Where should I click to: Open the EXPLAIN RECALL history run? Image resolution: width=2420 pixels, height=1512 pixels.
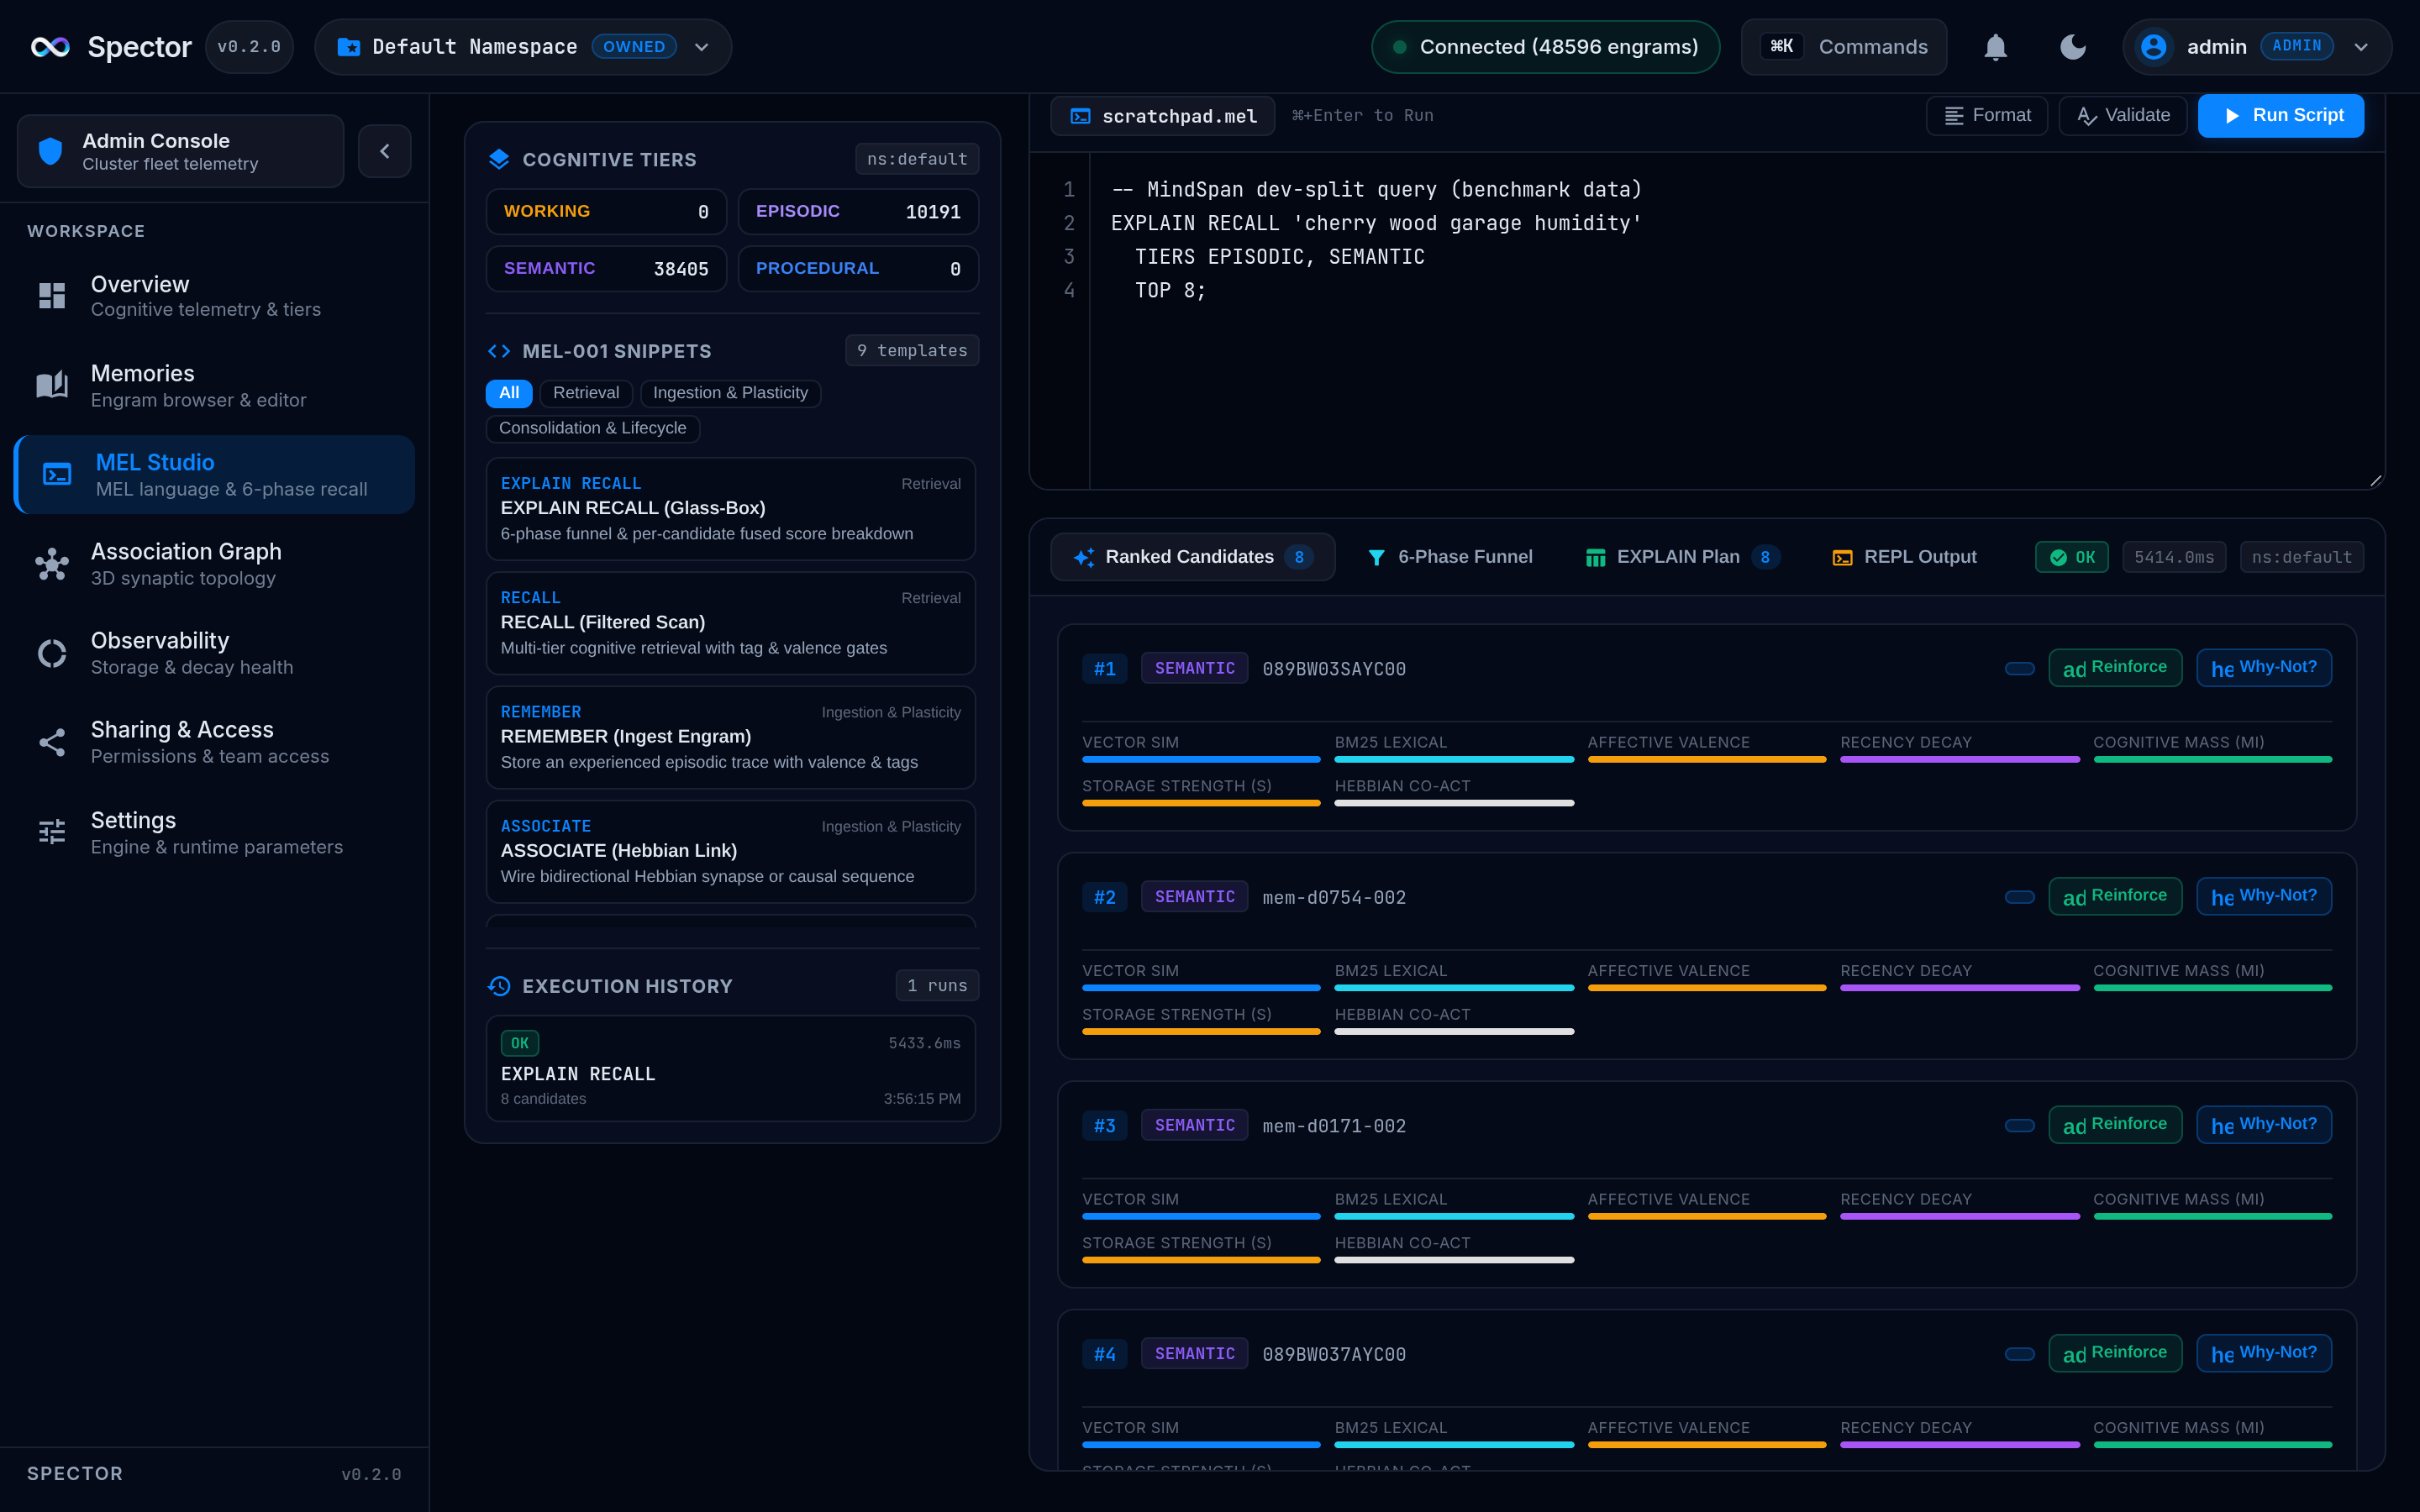(x=730, y=1069)
